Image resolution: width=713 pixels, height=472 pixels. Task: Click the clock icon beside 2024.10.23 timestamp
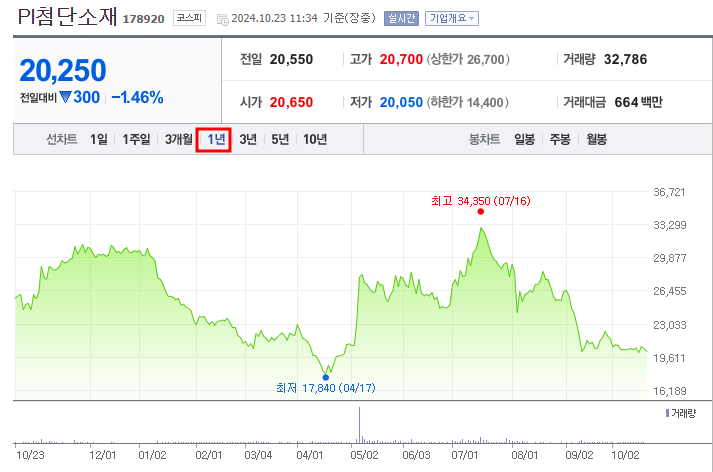(222, 20)
